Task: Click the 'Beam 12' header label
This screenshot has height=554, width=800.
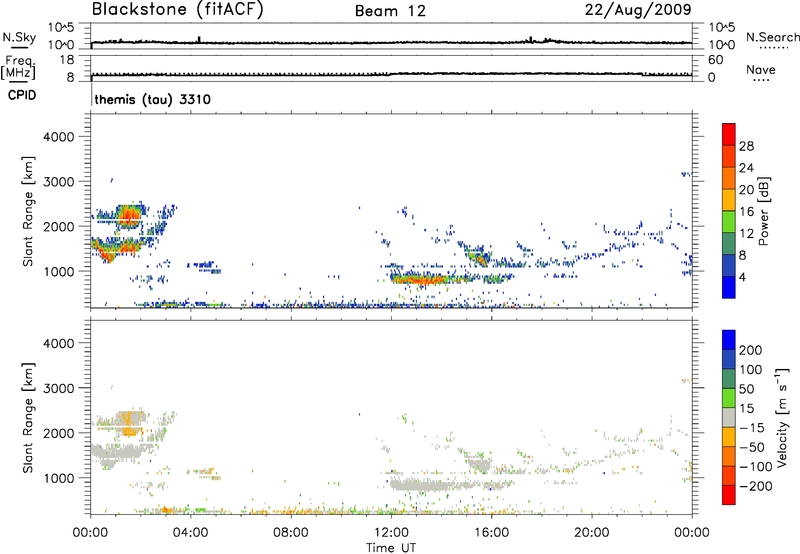Action: [390, 11]
